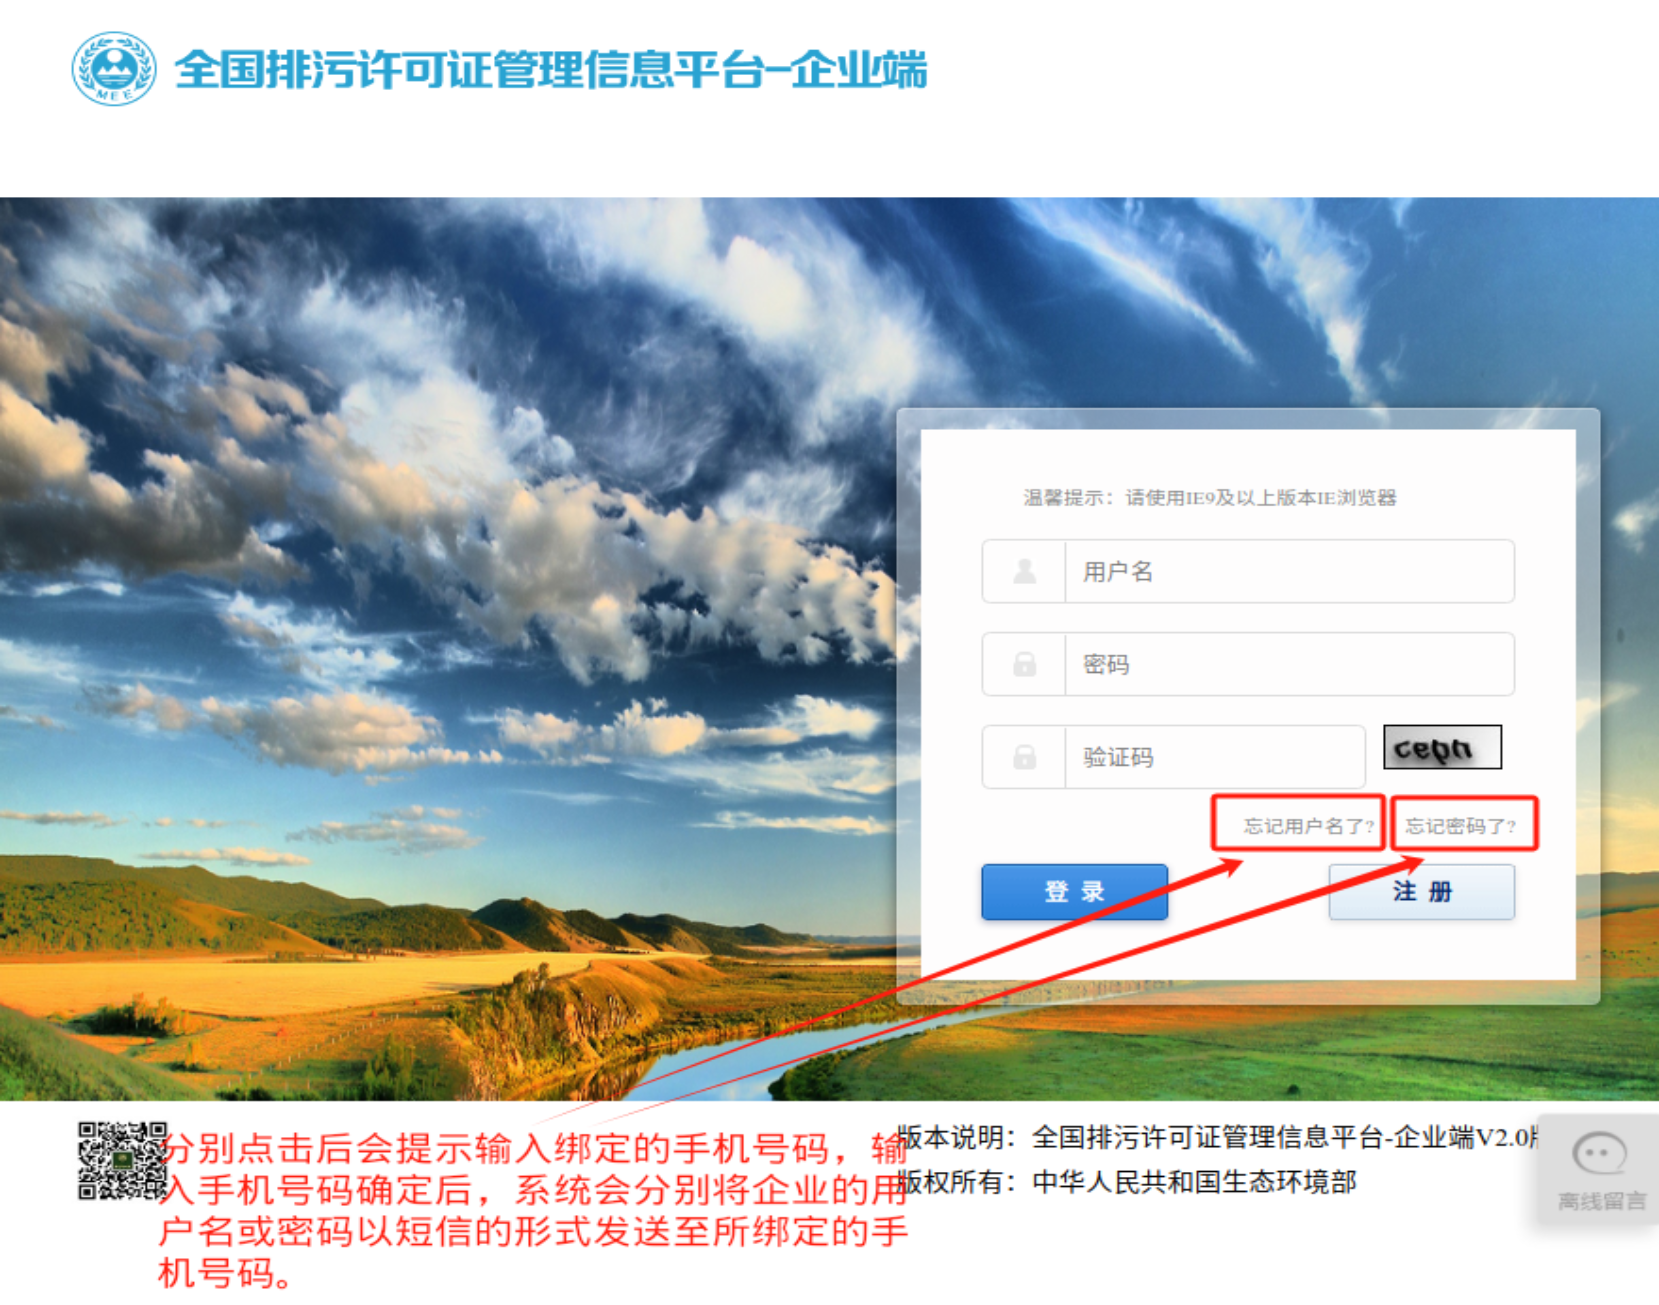
Task: Click the 温馨提示 IE9 browser tip text
Action: point(1209,497)
